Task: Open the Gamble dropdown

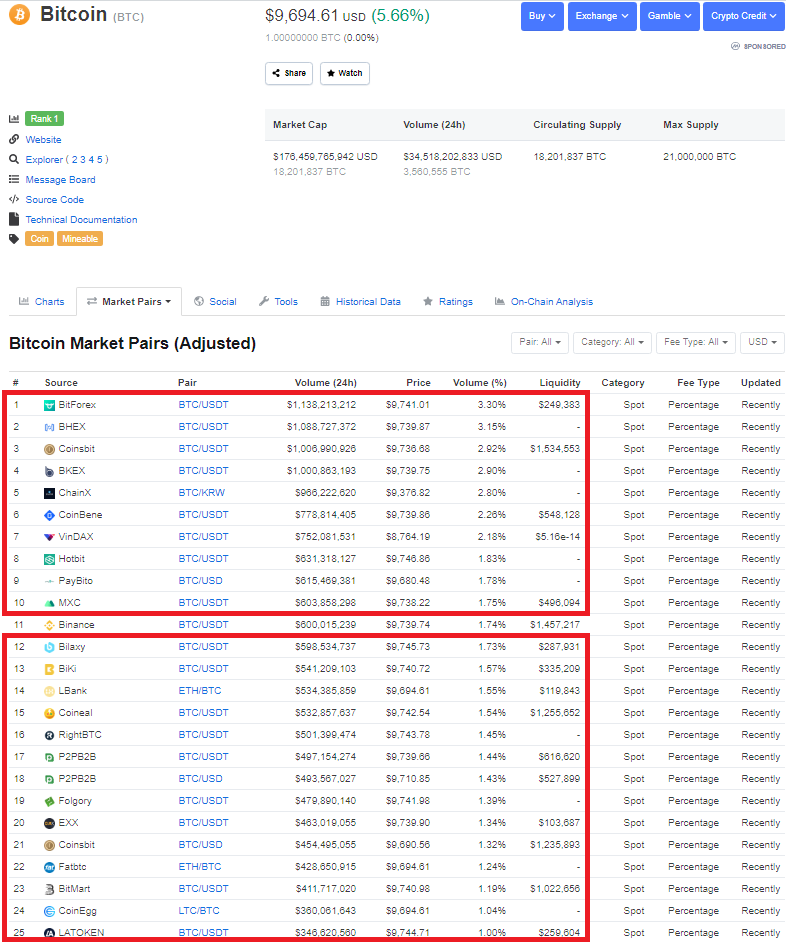Action: point(669,16)
